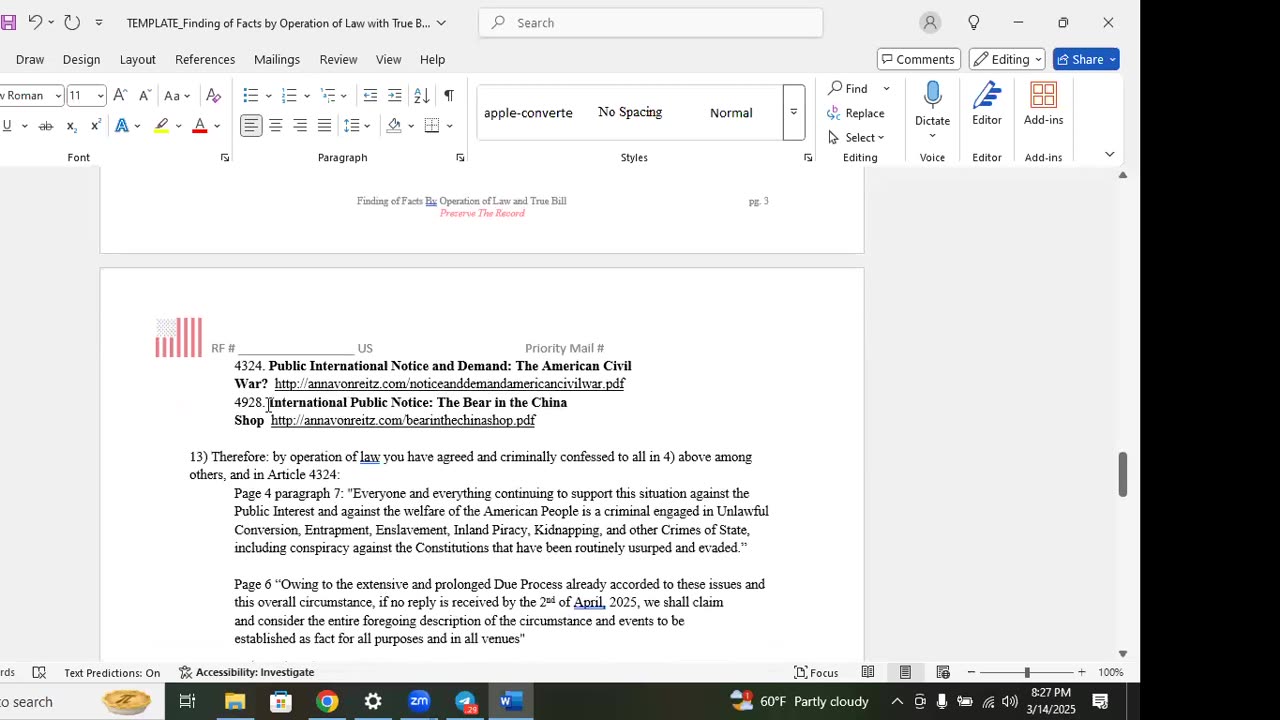Open line and paragraph spacing options
This screenshot has height=720, width=1280.
(x=351, y=126)
